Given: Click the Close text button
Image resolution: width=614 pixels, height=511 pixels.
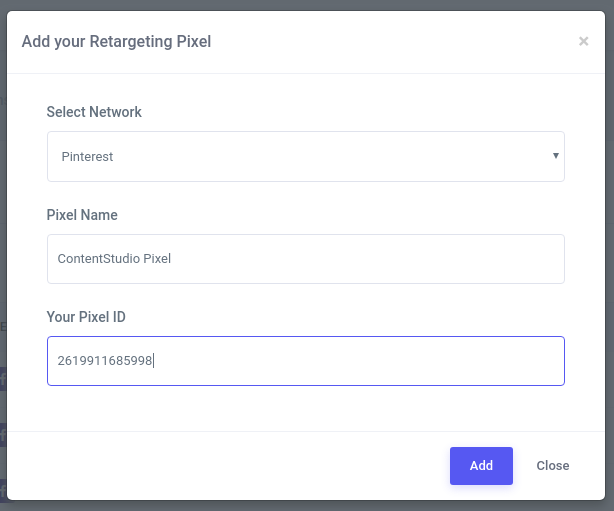Looking at the screenshot, I should coord(552,466).
